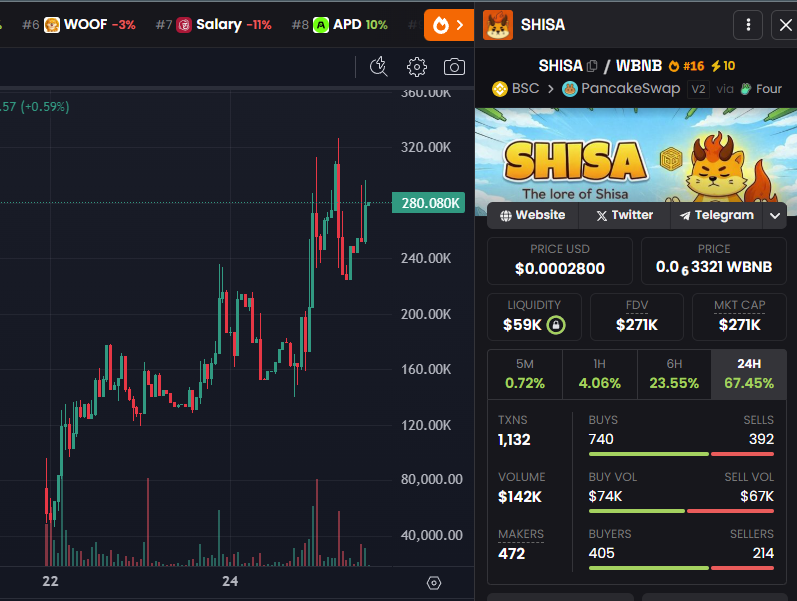Click the VOLUME $142K value
Viewport: 797px width, 601px height.
tap(519, 497)
